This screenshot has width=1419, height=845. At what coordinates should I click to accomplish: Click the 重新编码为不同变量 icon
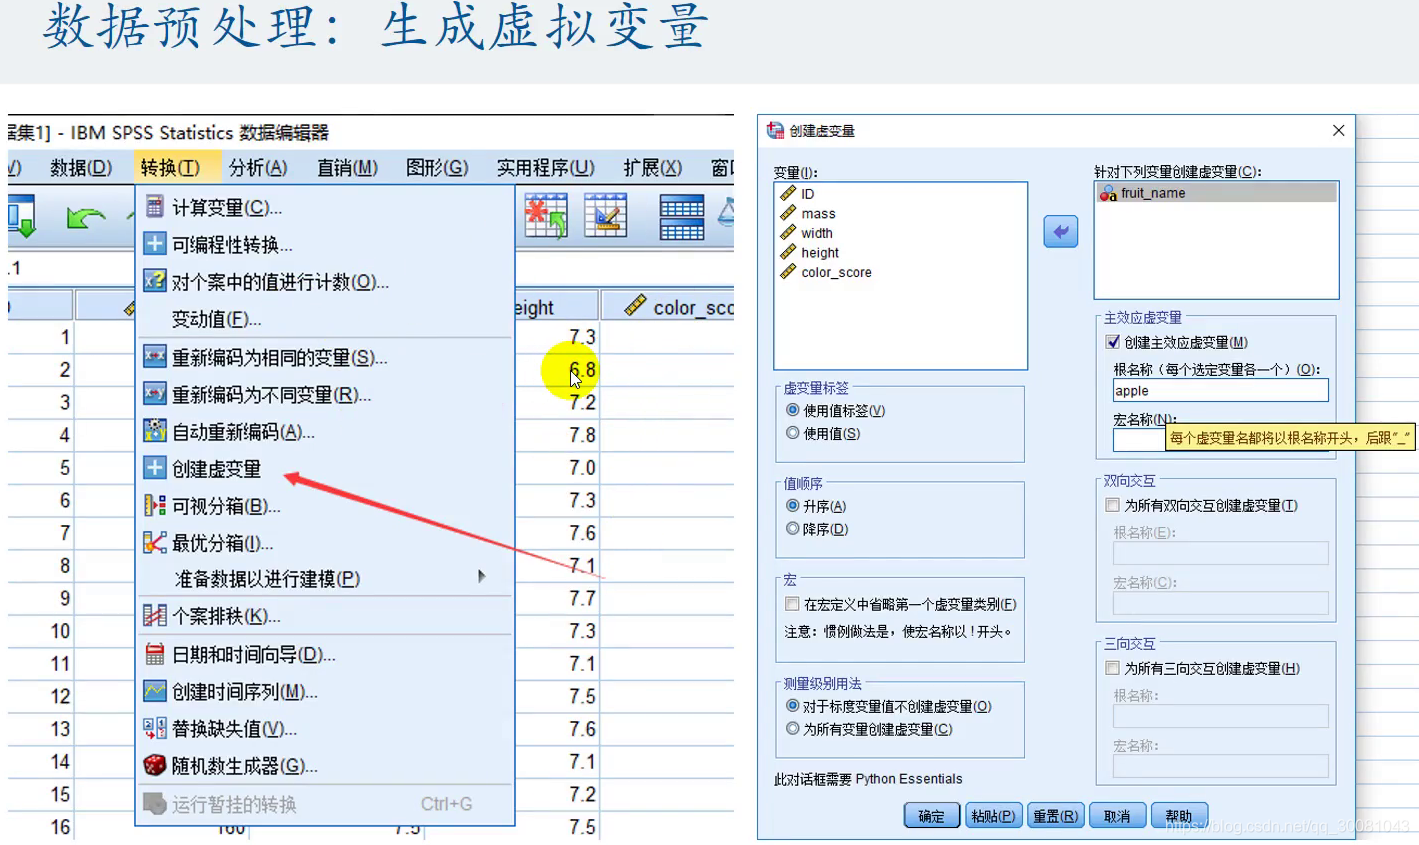click(154, 394)
